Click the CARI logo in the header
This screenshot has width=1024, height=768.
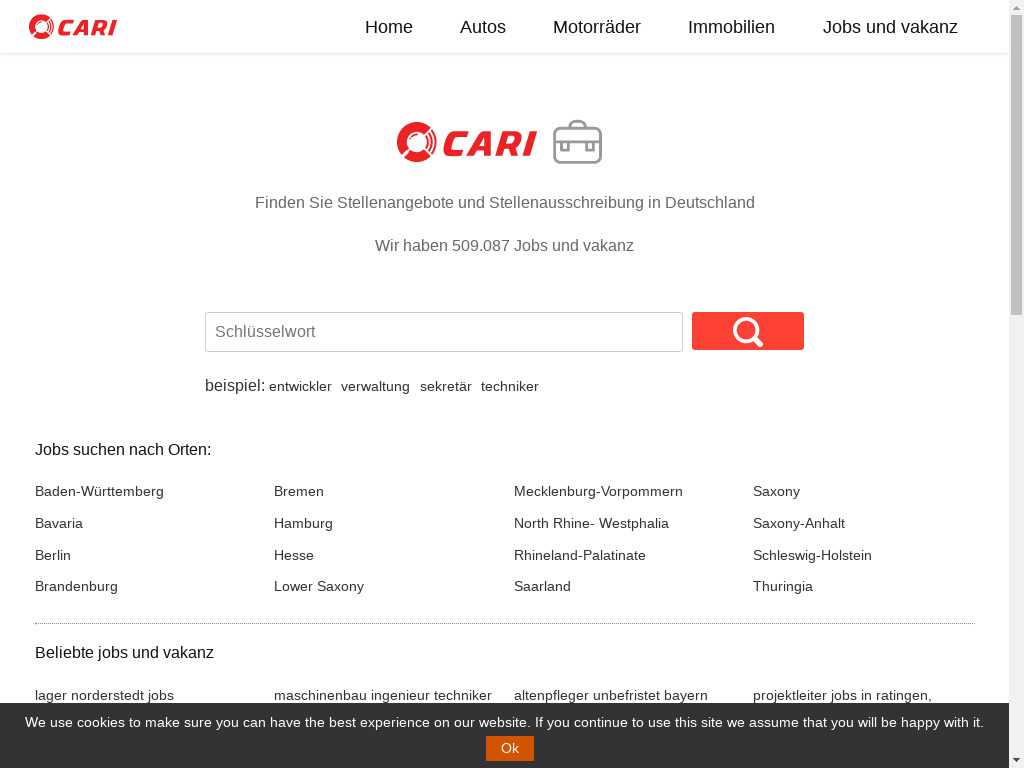(x=72, y=27)
